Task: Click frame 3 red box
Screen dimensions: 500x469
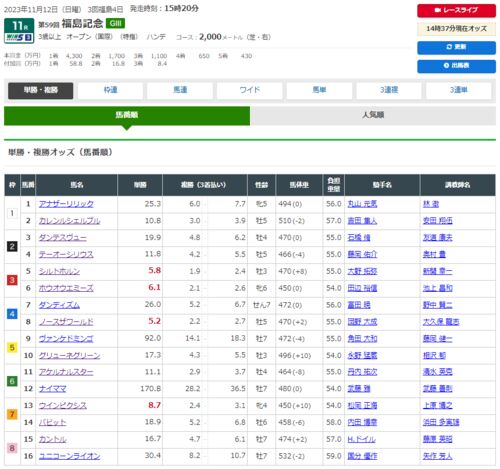Action: (x=12, y=280)
